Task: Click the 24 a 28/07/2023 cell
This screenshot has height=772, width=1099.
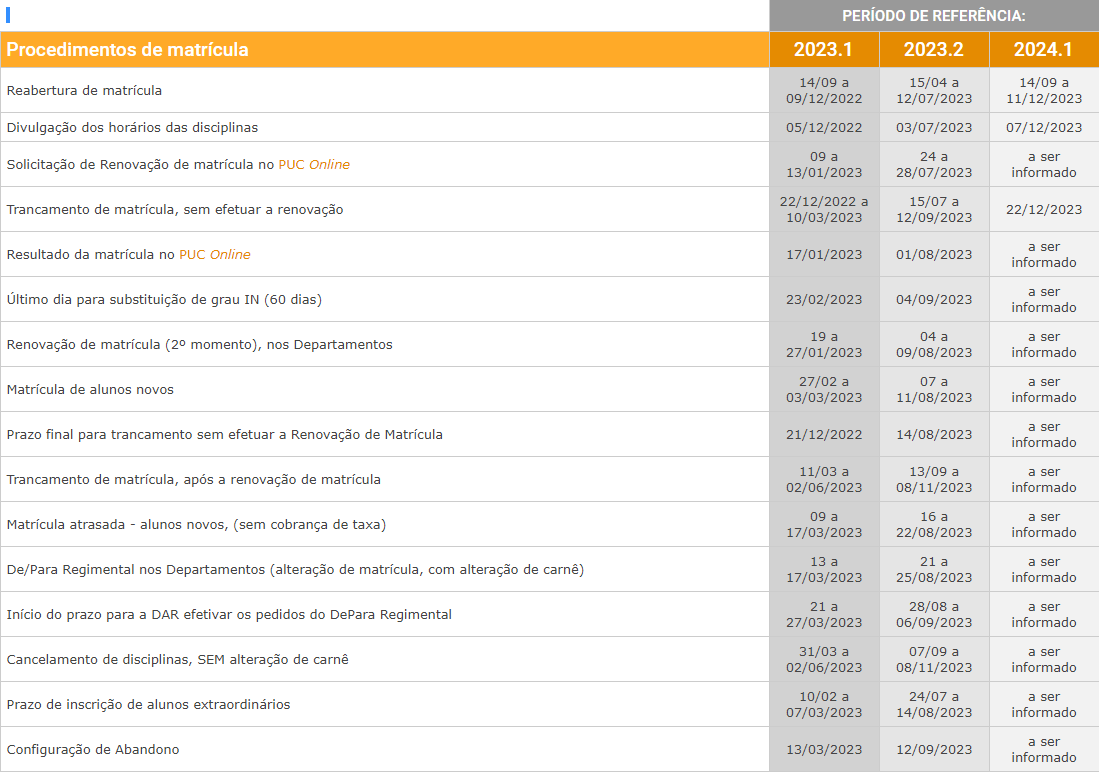Action: click(934, 165)
